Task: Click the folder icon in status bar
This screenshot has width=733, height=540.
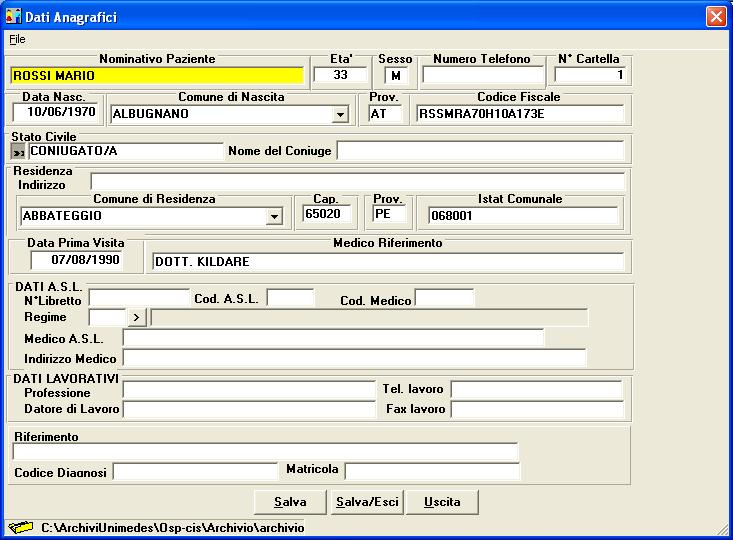Action: (20, 526)
